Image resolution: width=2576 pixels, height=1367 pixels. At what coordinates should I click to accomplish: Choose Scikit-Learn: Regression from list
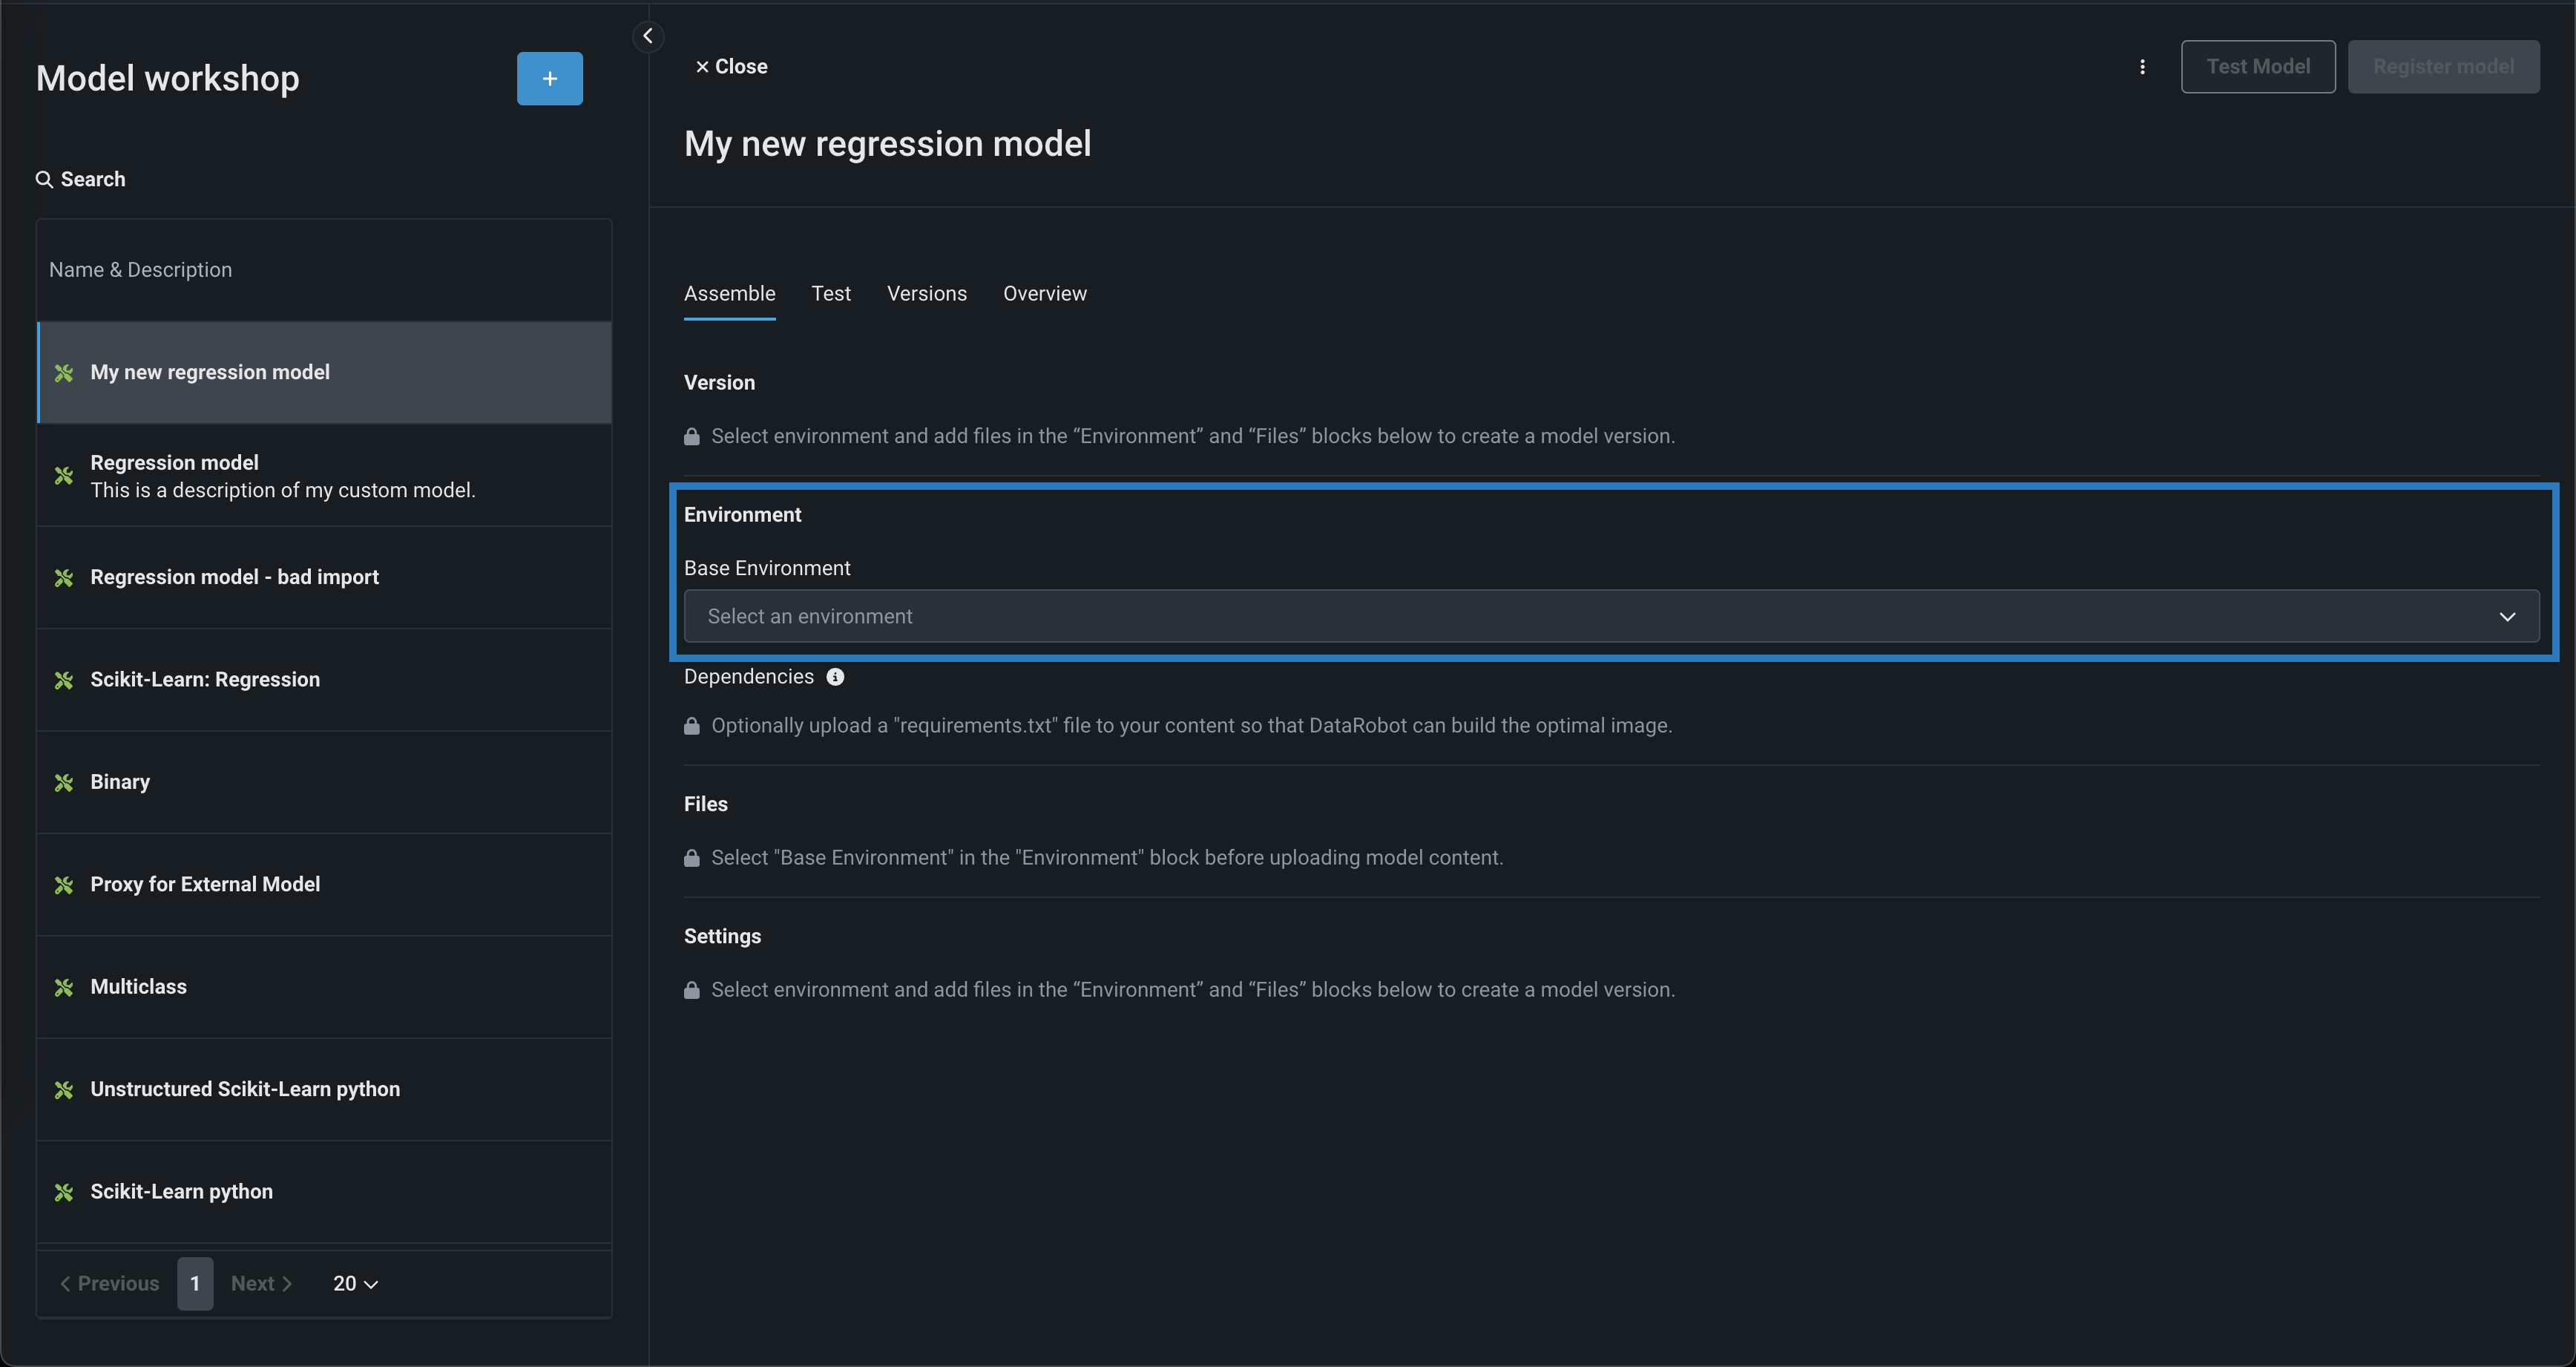coord(205,680)
